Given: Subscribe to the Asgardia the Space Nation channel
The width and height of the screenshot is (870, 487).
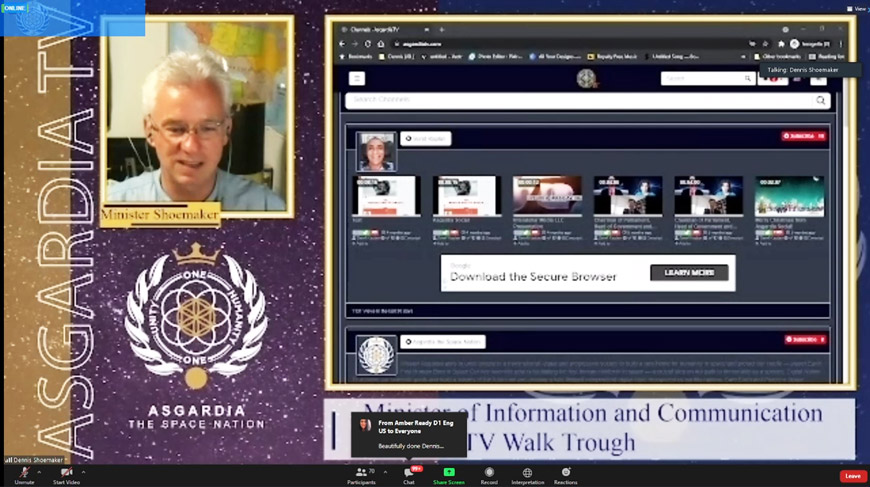Looking at the screenshot, I should [x=806, y=339].
